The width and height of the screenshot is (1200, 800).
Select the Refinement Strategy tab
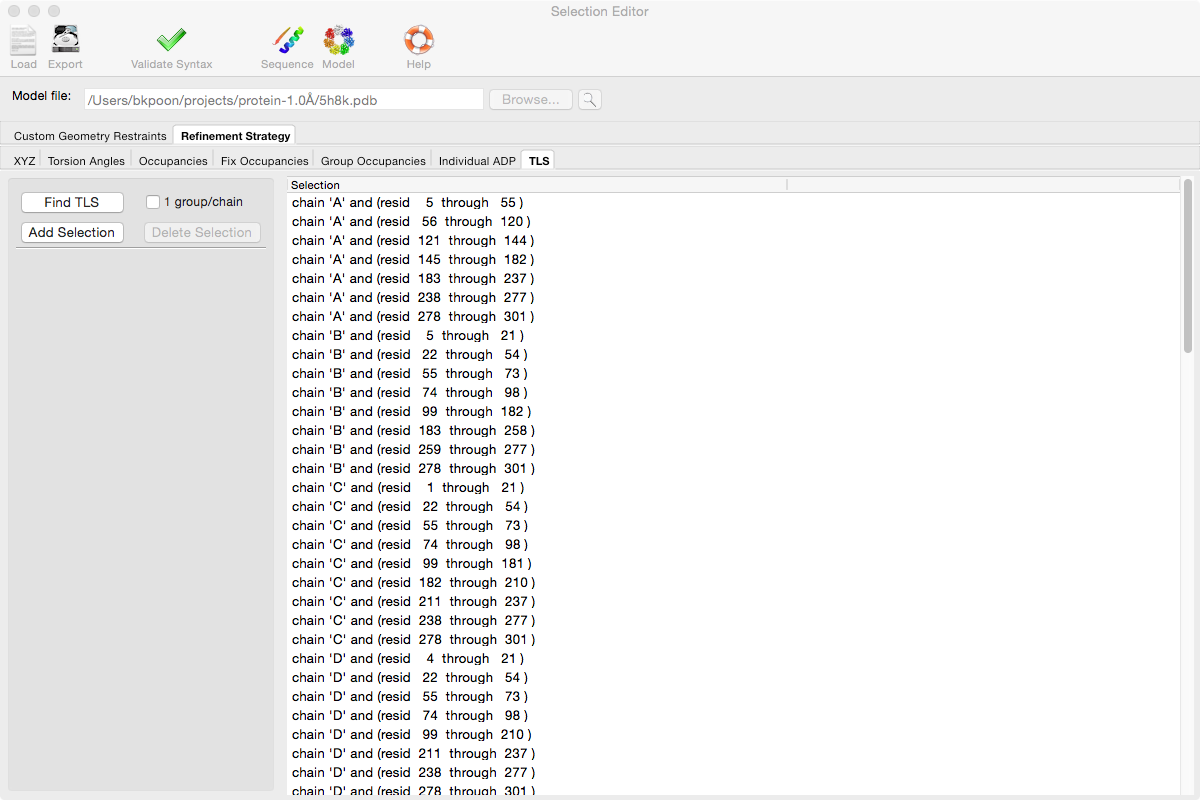pos(233,136)
